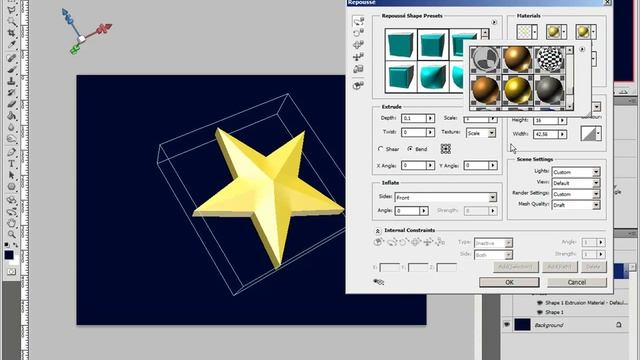Click the Twist field slider arrow

[430, 132]
